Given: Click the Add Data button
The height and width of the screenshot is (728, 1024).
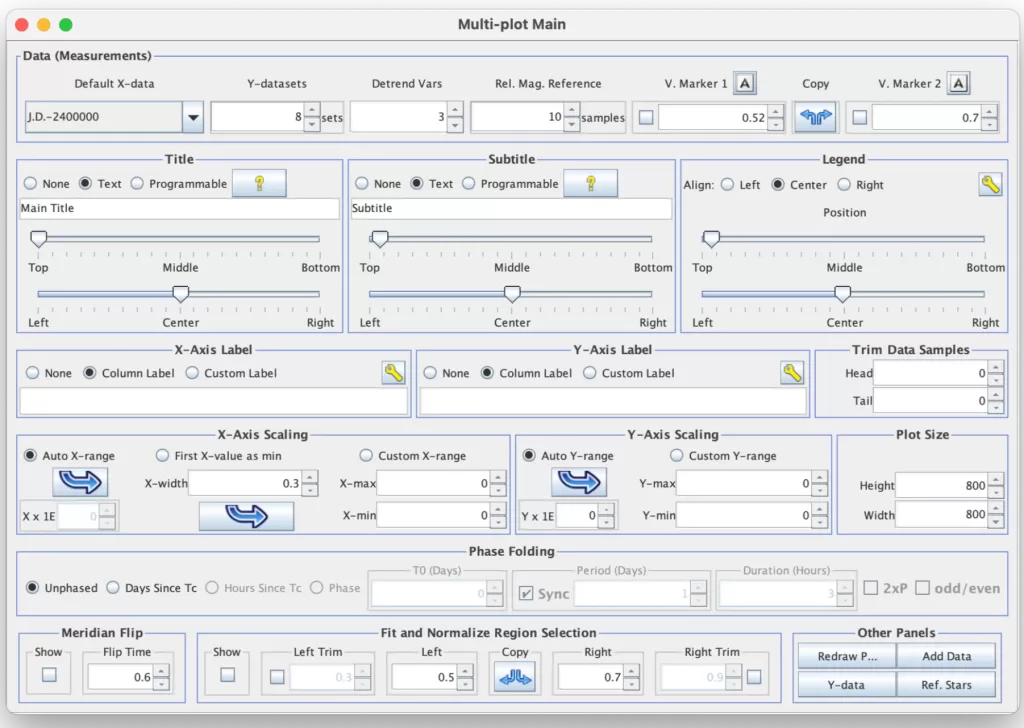Looking at the screenshot, I should pyautogui.click(x=945, y=656).
